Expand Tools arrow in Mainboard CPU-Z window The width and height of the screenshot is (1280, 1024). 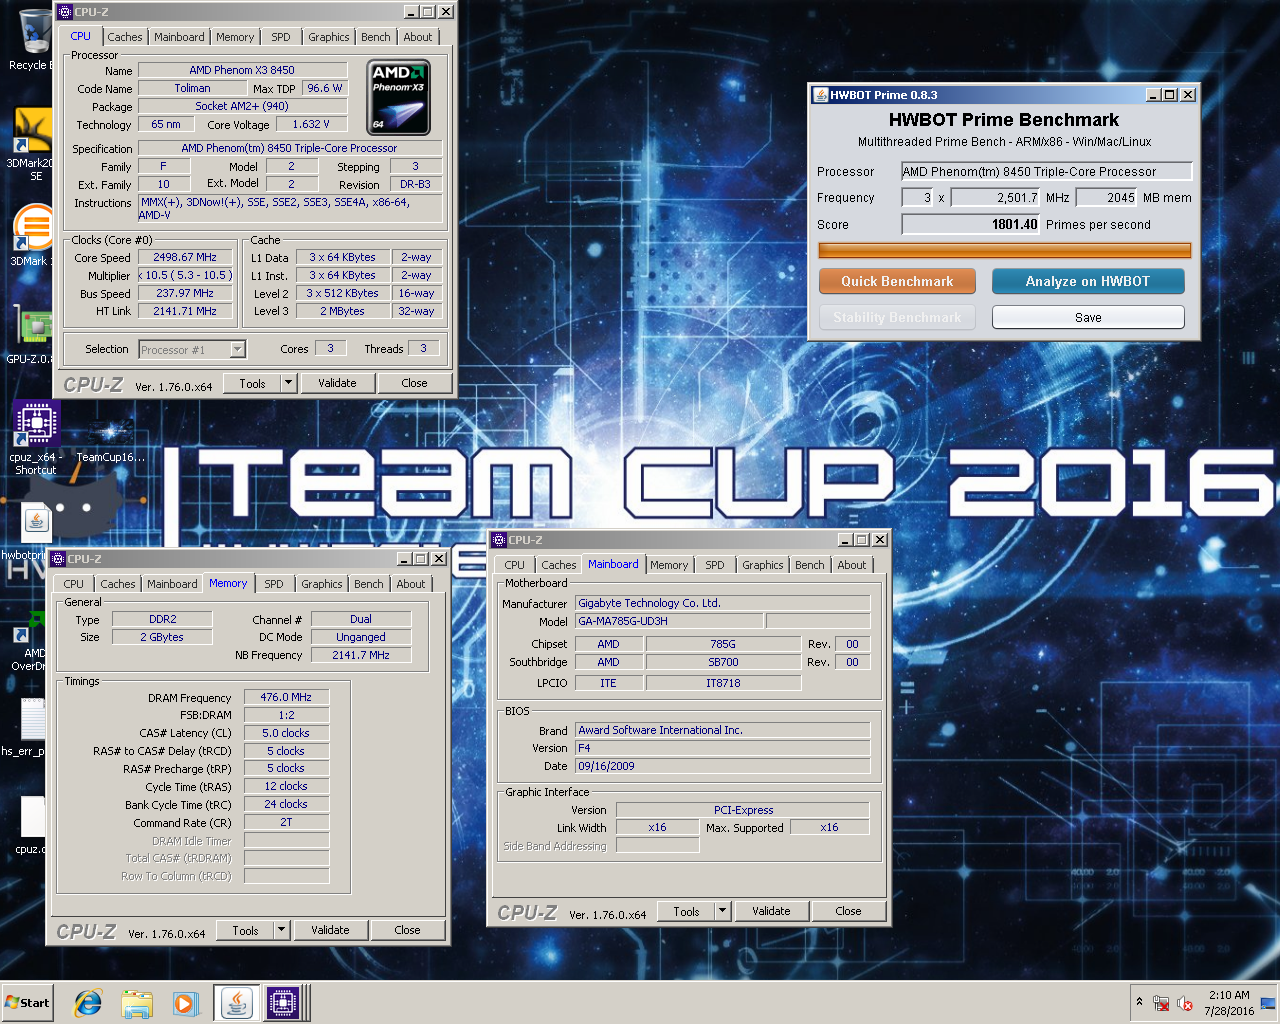[x=723, y=911]
